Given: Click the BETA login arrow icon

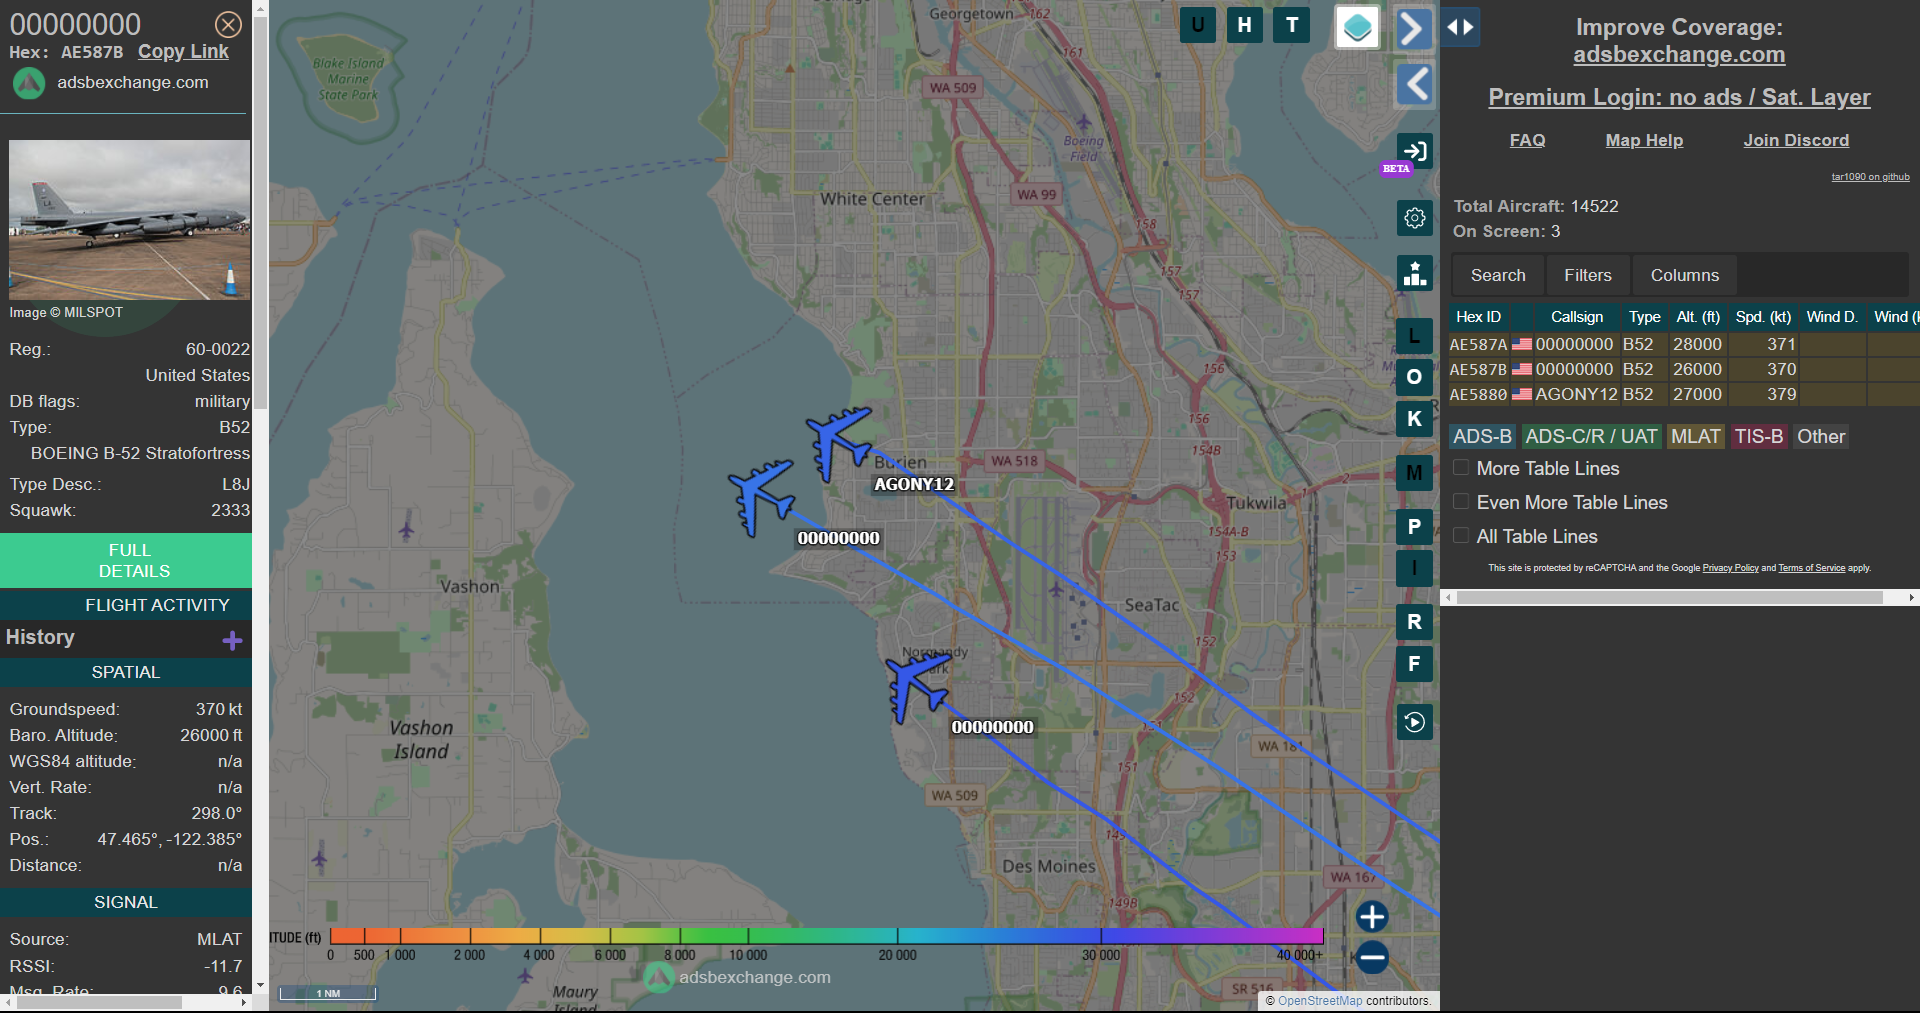Looking at the screenshot, I should click(x=1414, y=151).
